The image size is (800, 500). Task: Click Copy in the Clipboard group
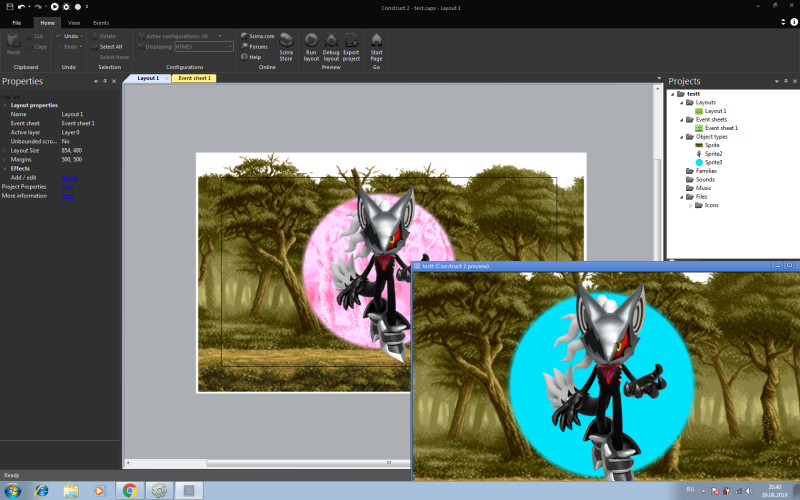(x=36, y=47)
